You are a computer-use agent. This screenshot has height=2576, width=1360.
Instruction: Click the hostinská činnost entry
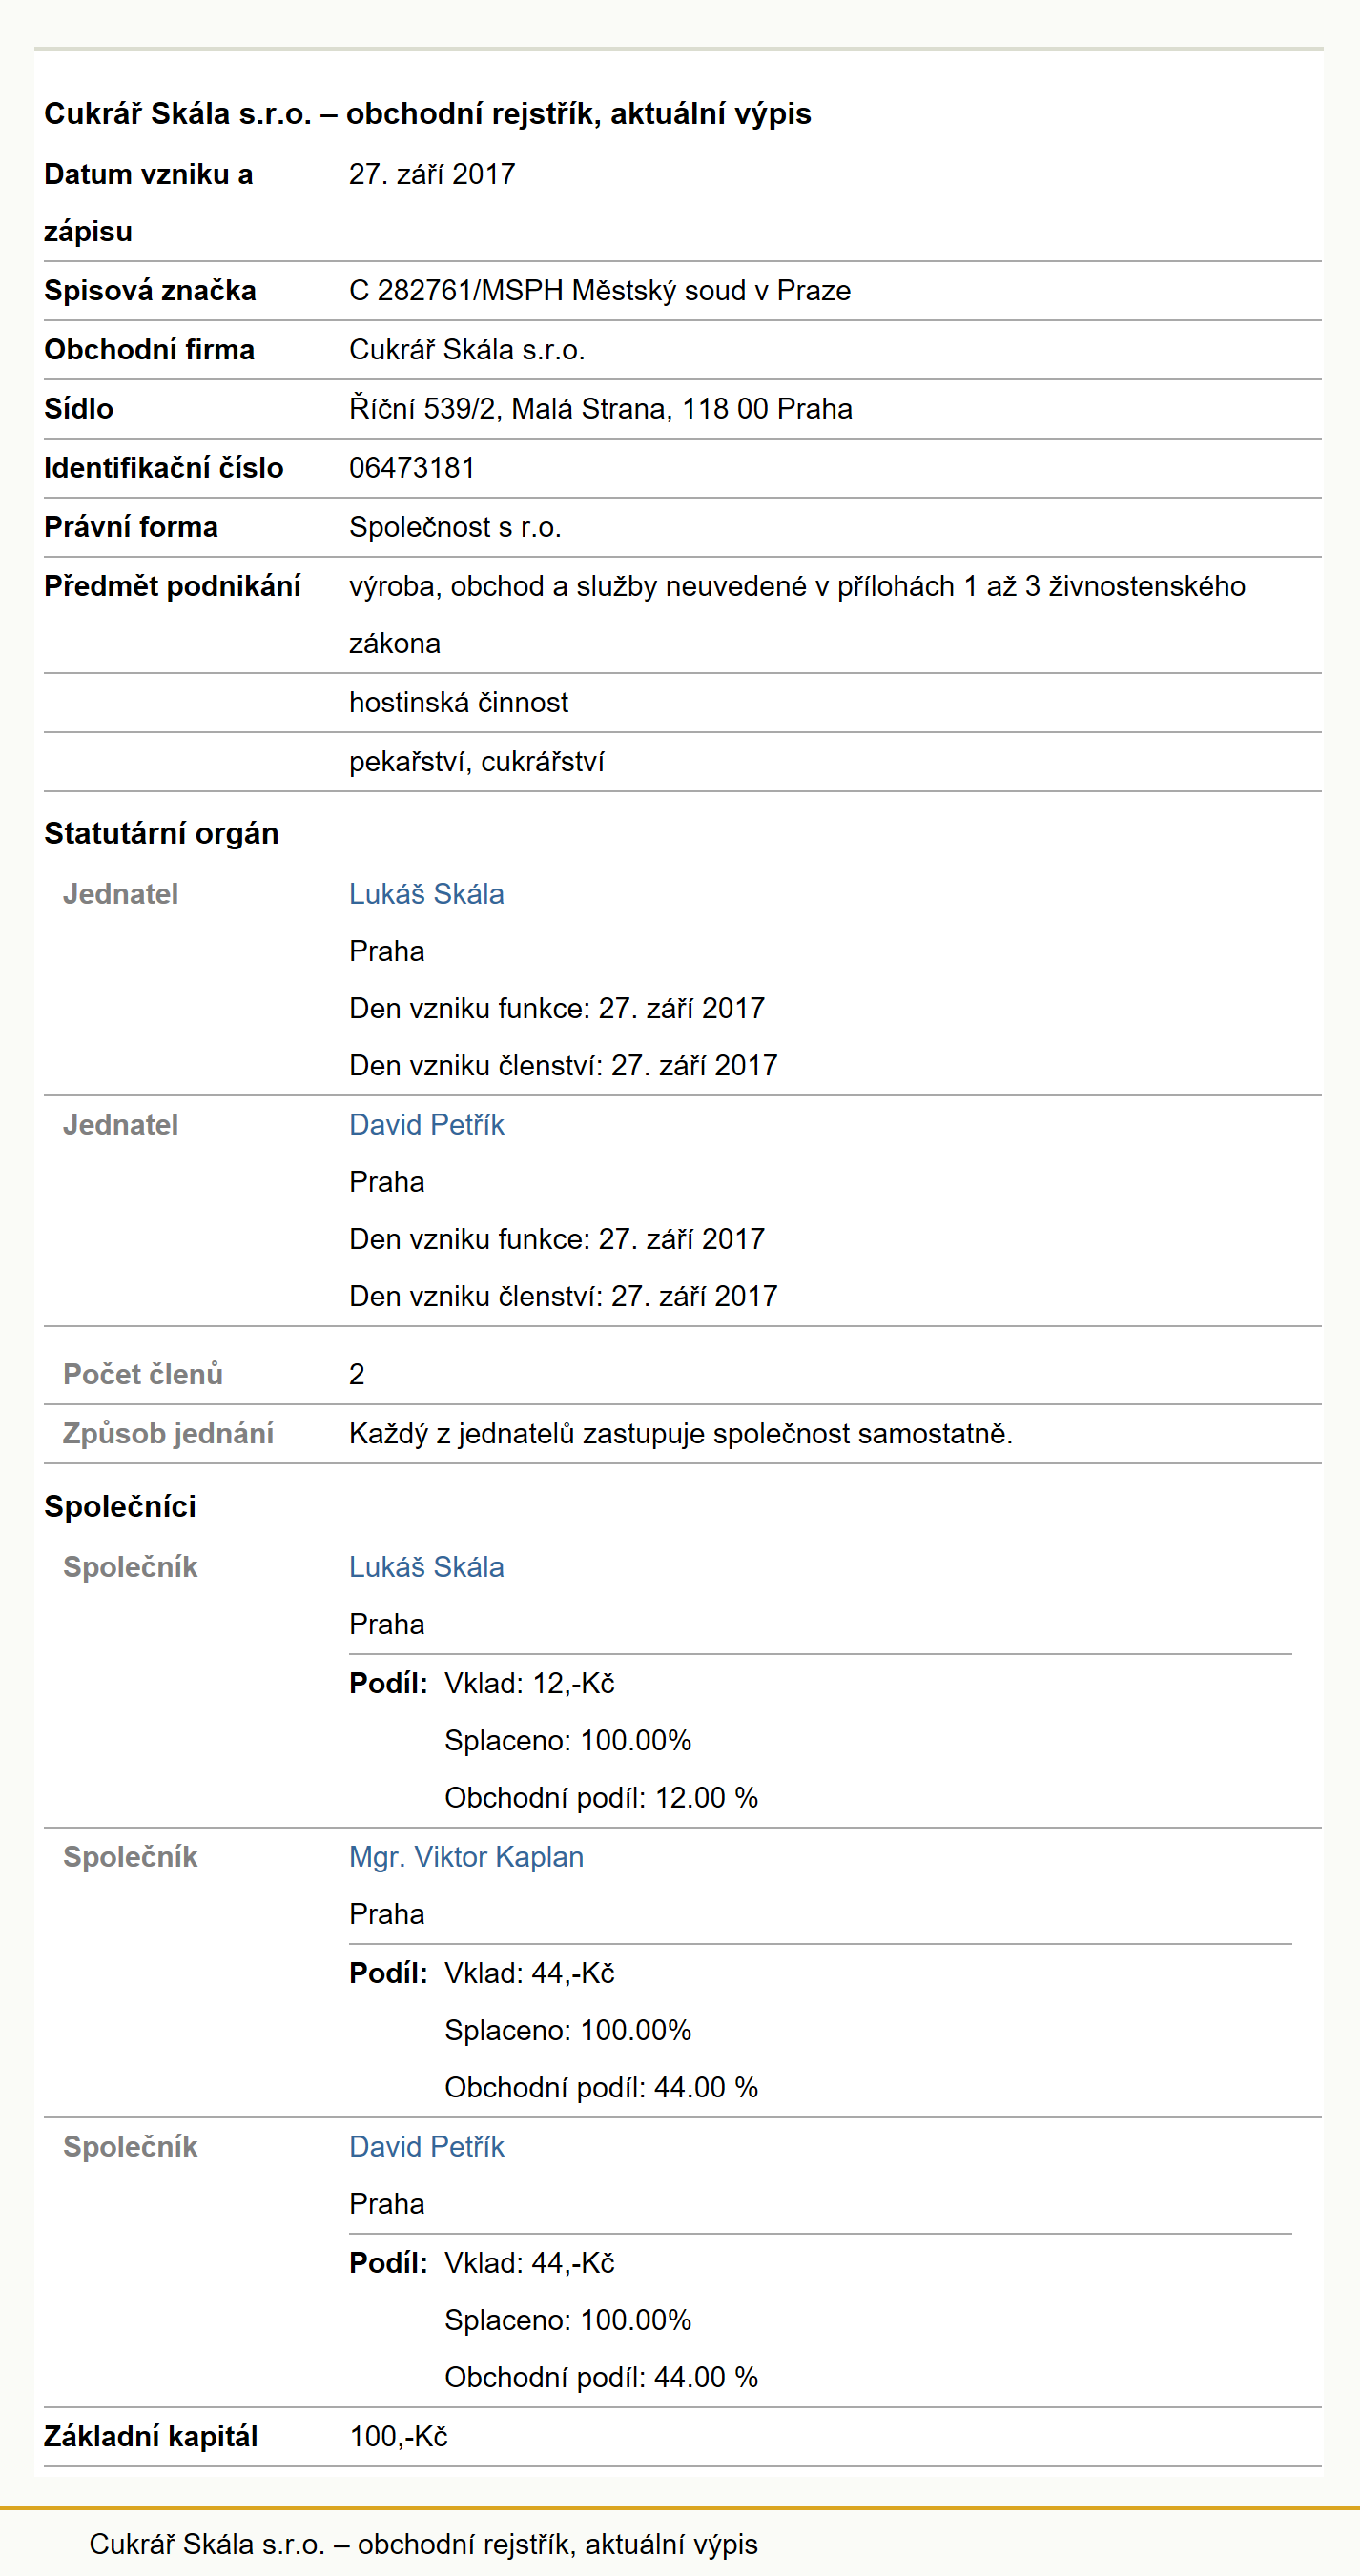click(x=458, y=703)
